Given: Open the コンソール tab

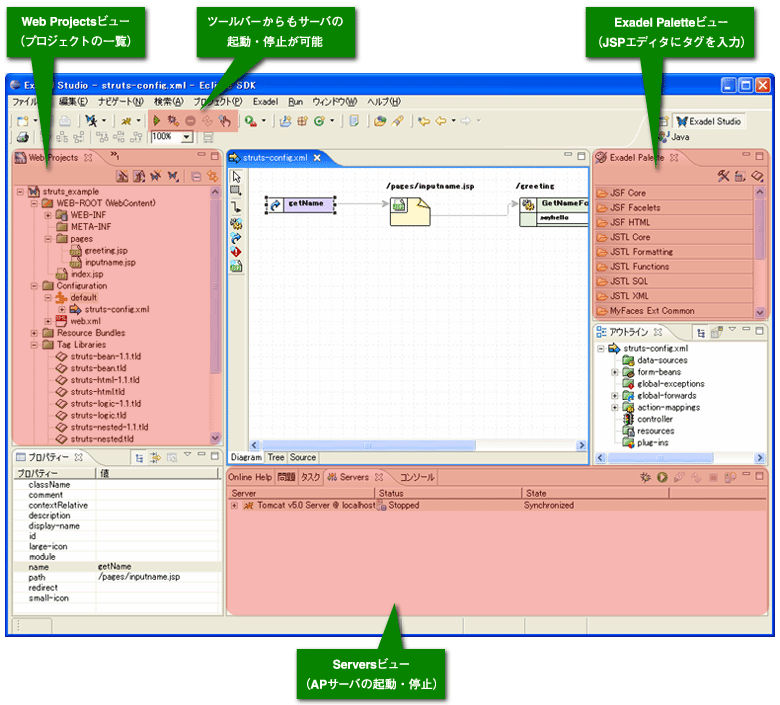Looking at the screenshot, I should pos(417,478).
